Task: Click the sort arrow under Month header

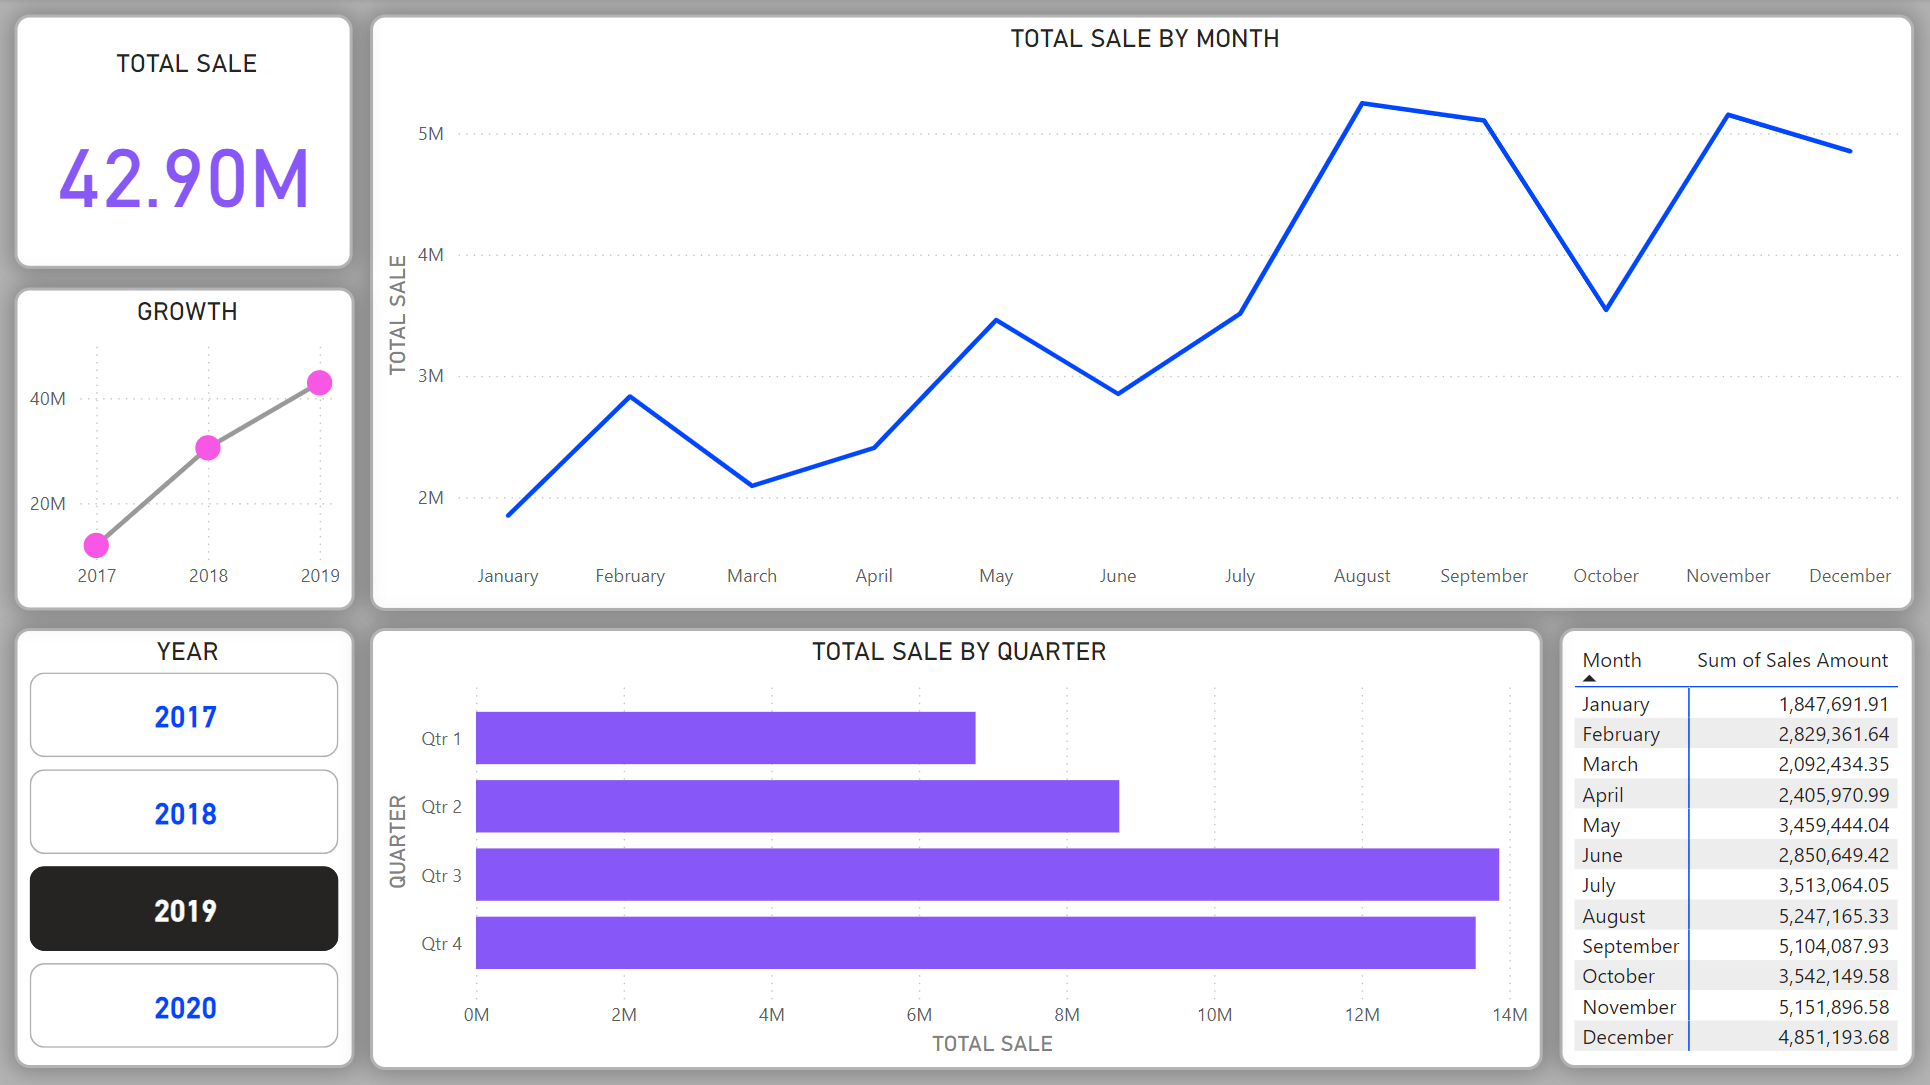Action: [x=1589, y=678]
